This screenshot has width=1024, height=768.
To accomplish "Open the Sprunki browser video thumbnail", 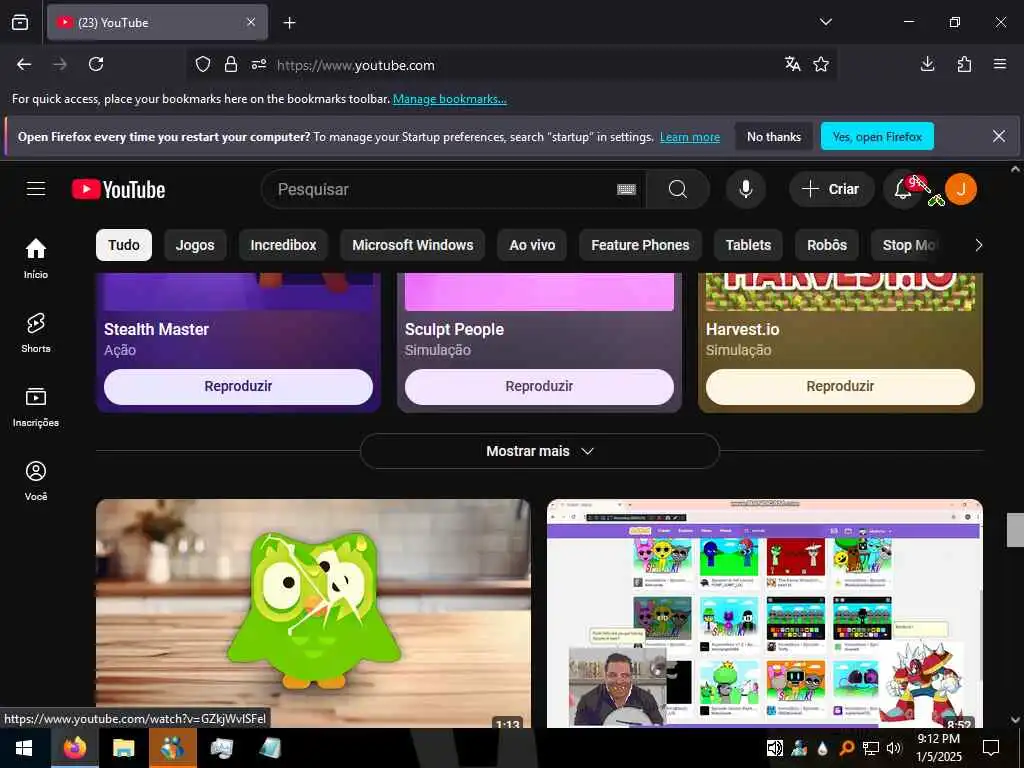I will tap(765, 613).
